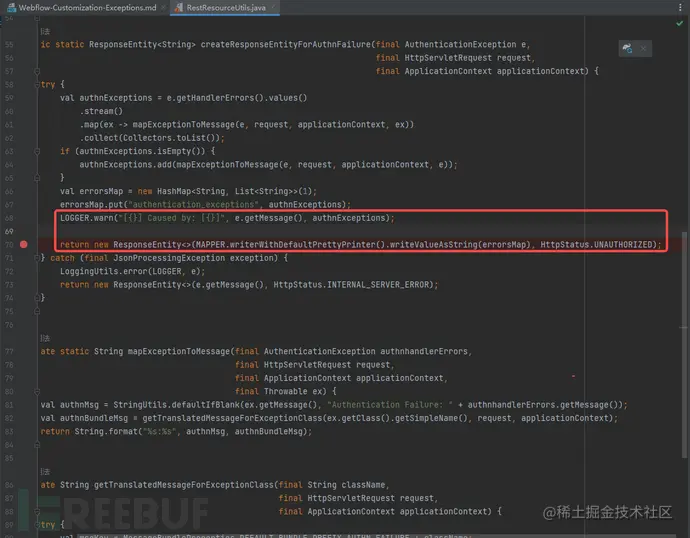Click LOGGER.warn on line 68
The width and height of the screenshot is (690, 538).
[86, 218]
